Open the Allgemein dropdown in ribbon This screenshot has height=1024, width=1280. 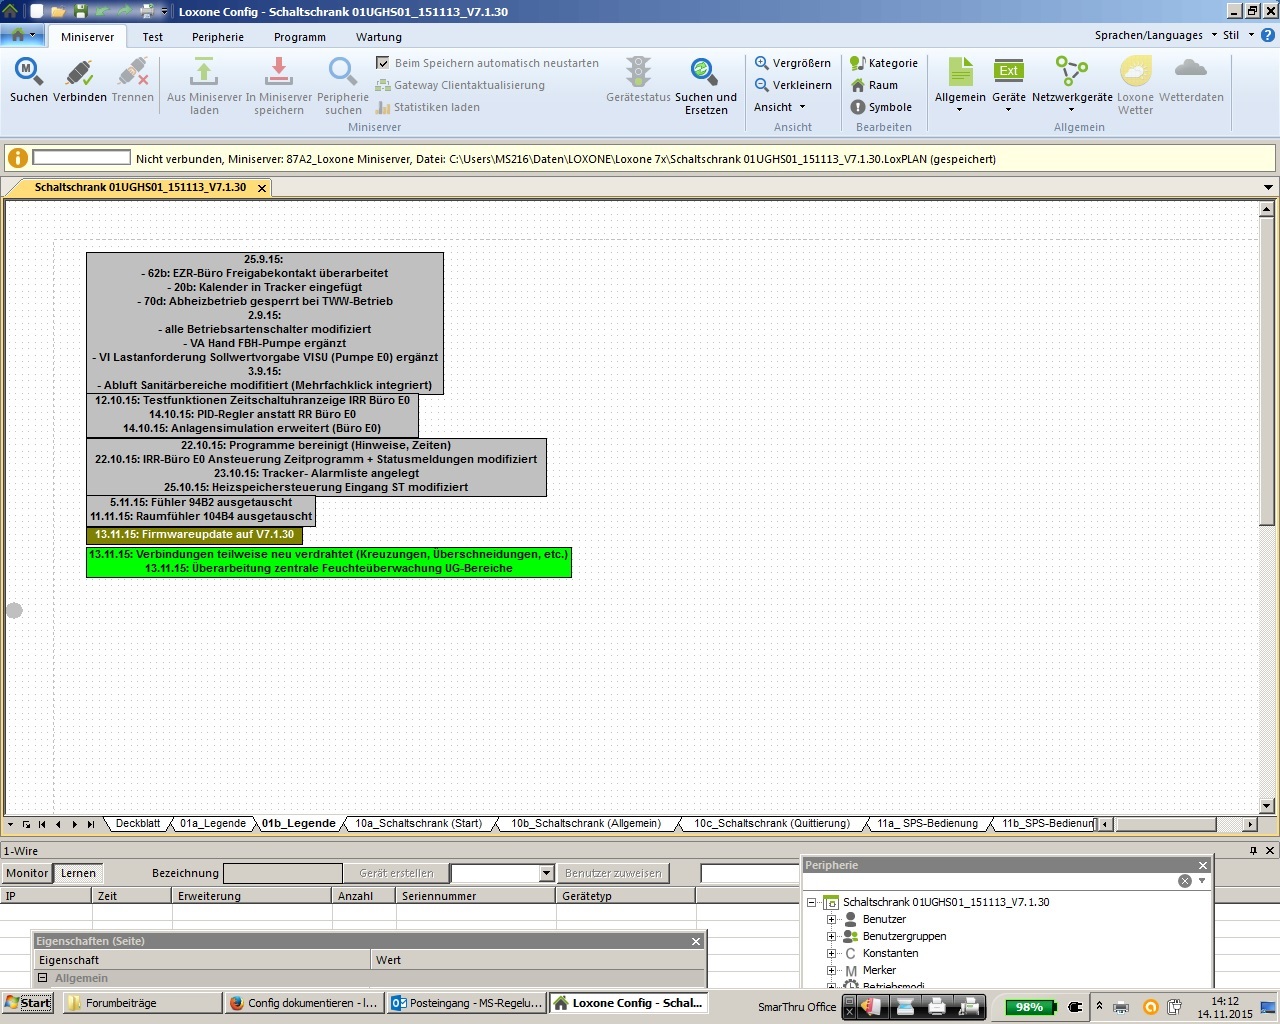coord(960,109)
